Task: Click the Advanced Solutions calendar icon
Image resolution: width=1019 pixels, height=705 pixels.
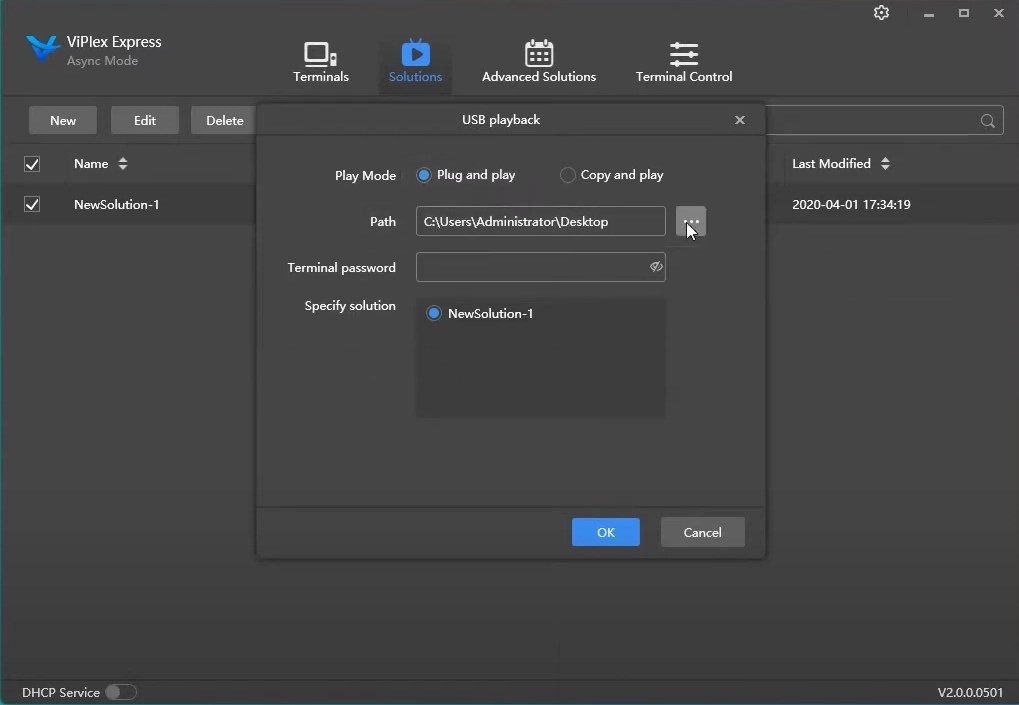Action: pyautogui.click(x=540, y=54)
